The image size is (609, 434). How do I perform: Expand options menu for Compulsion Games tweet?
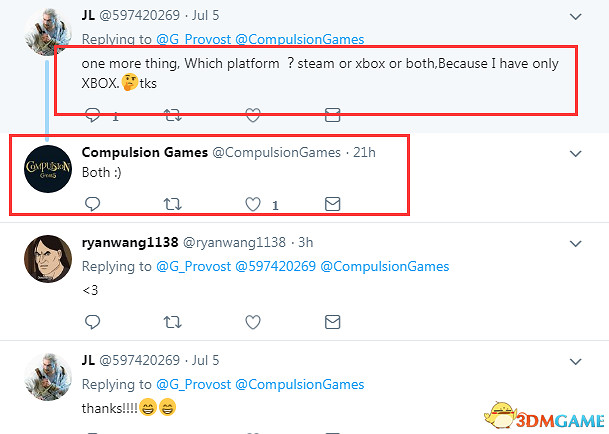click(576, 153)
